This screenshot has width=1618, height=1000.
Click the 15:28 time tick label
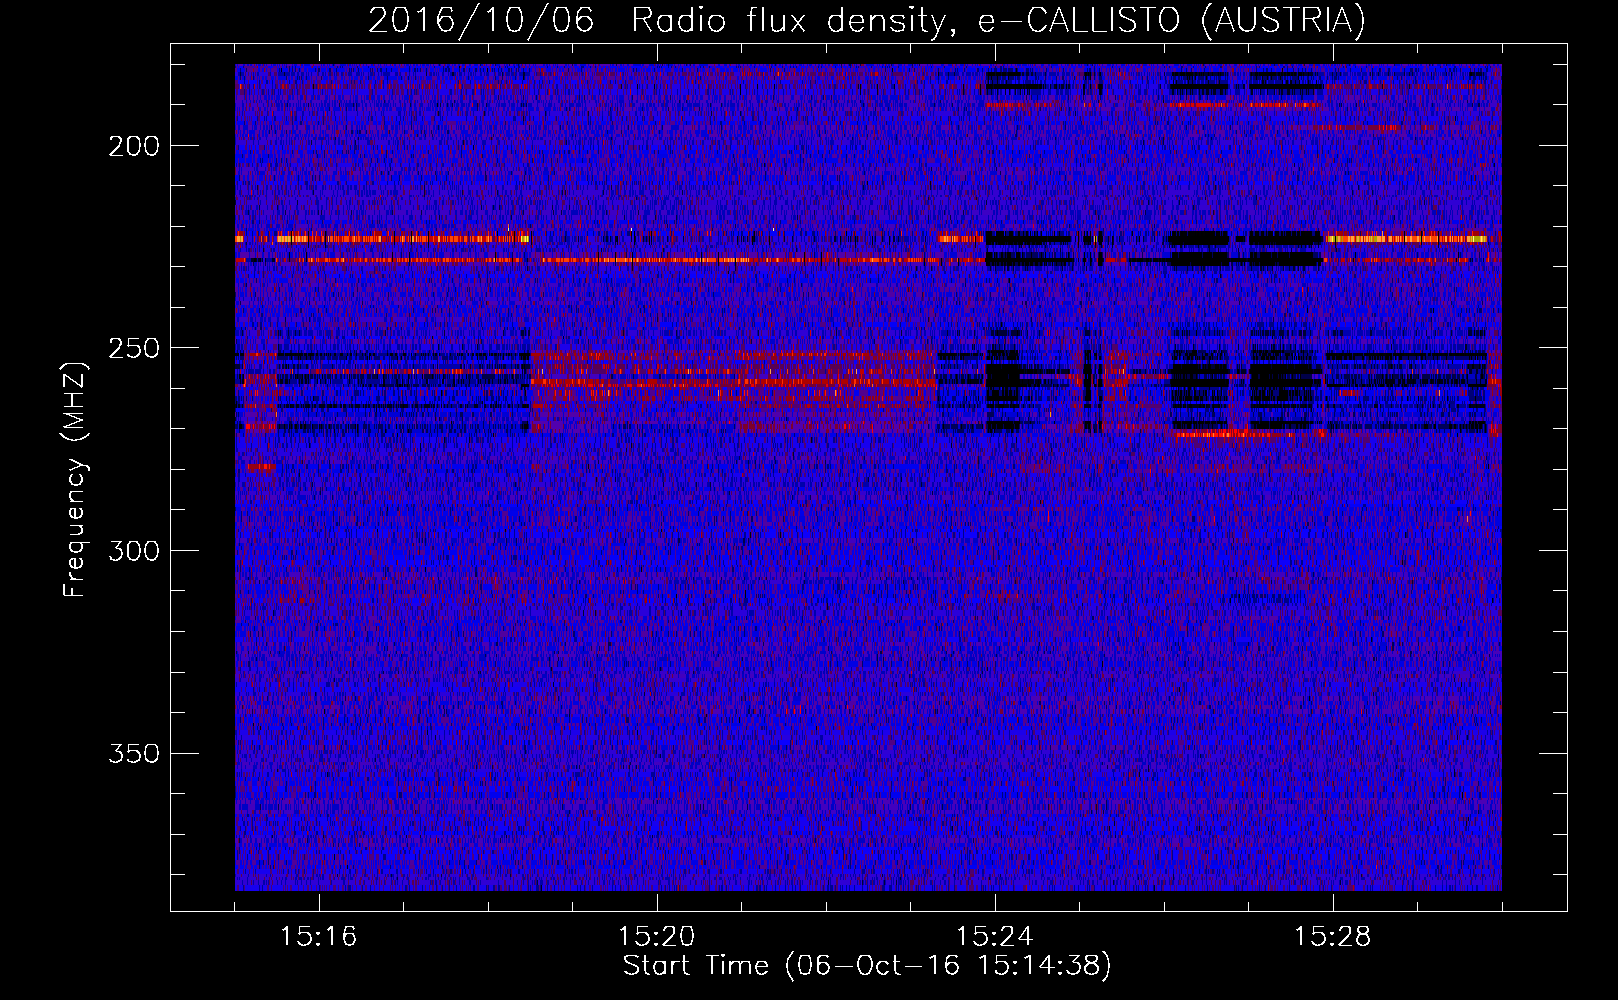(1332, 937)
